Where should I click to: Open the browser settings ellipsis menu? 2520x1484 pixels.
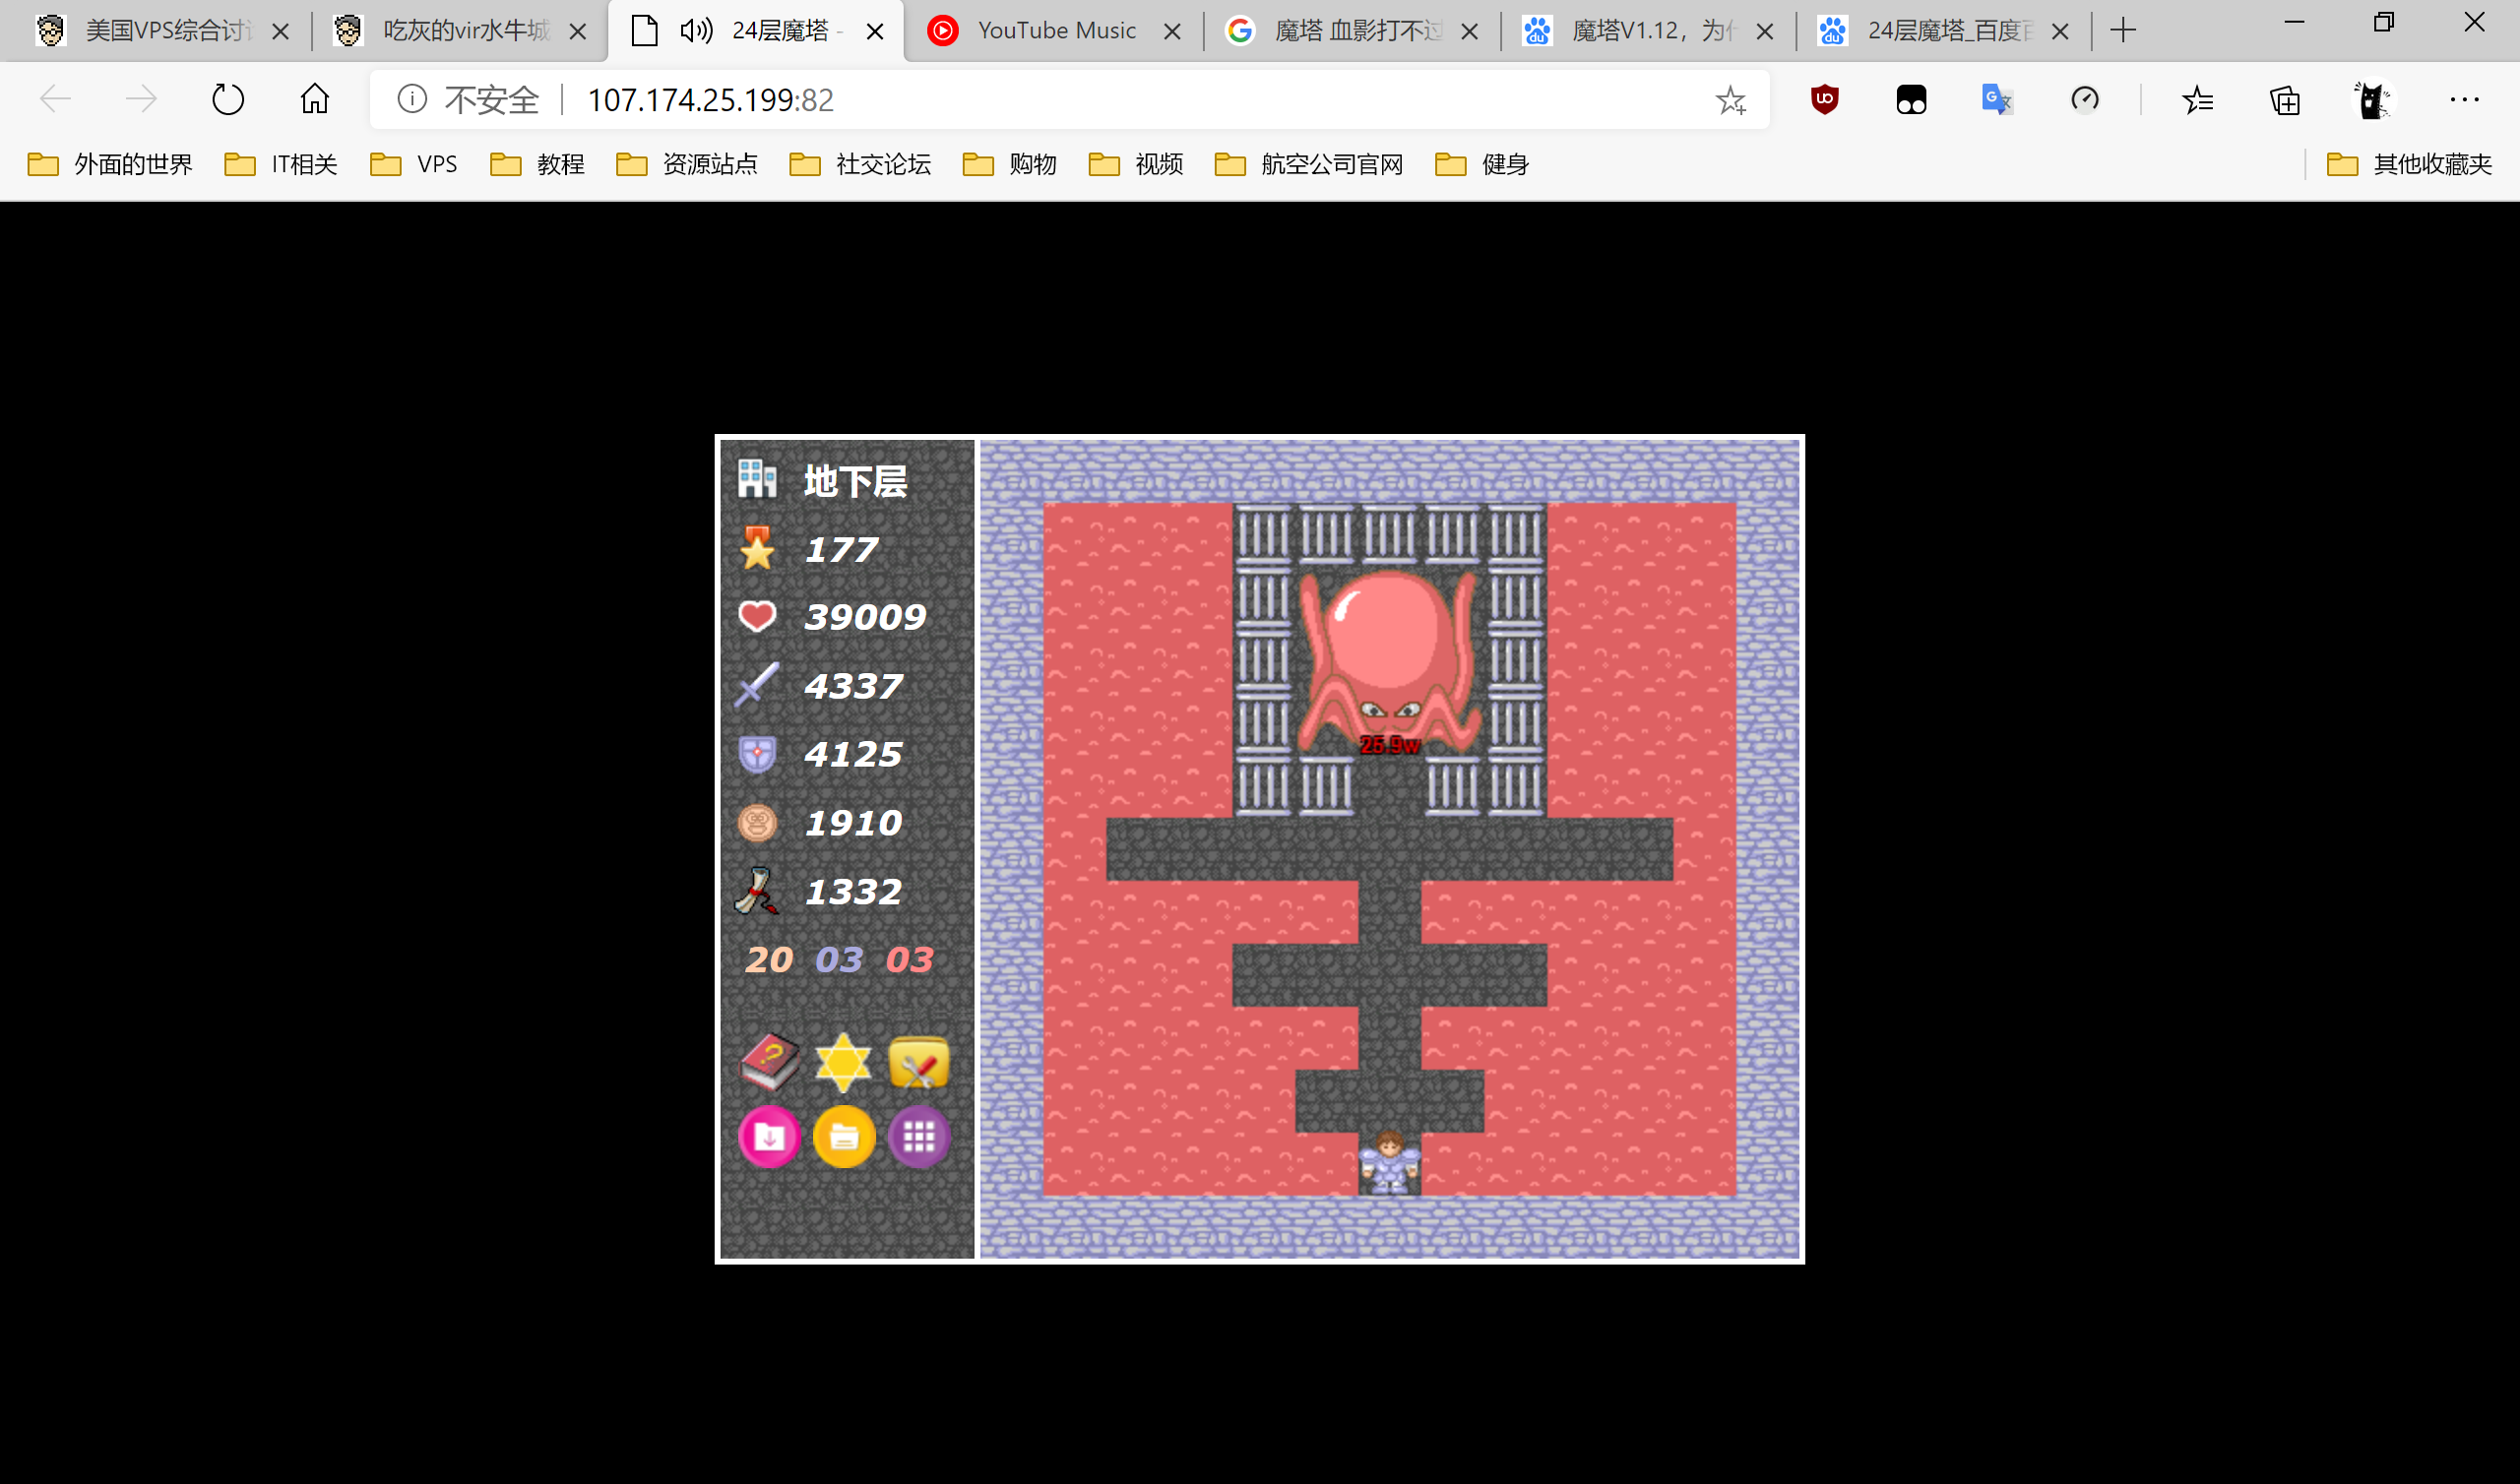(x=2464, y=99)
